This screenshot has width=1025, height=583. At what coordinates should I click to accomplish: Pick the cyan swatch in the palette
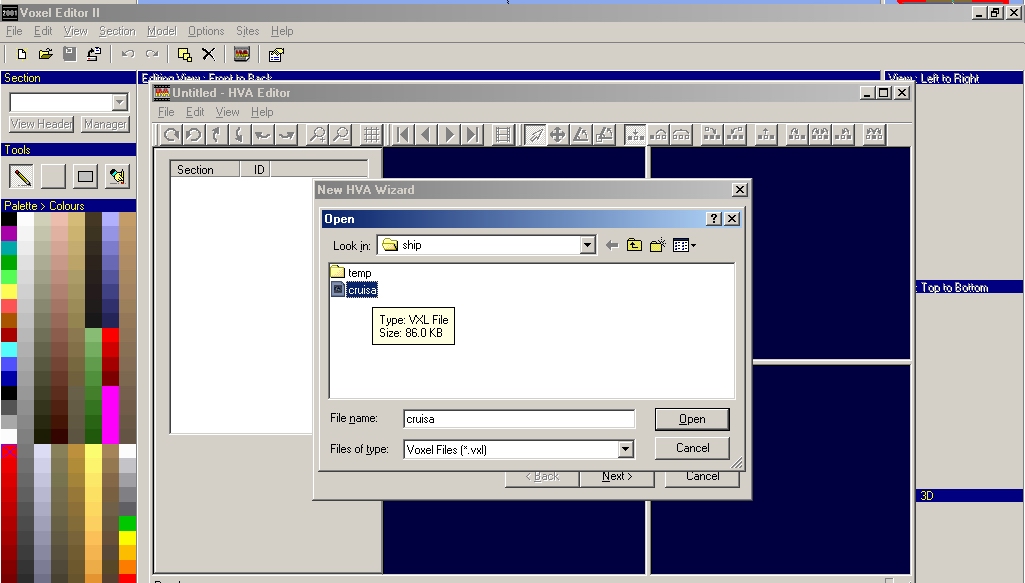click(8, 349)
